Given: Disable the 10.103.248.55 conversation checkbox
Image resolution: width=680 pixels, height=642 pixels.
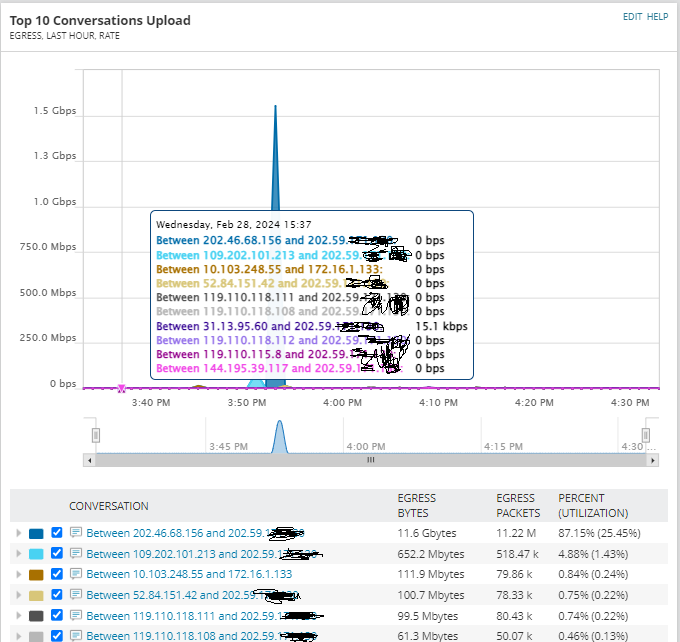Looking at the screenshot, I should pos(57,574).
